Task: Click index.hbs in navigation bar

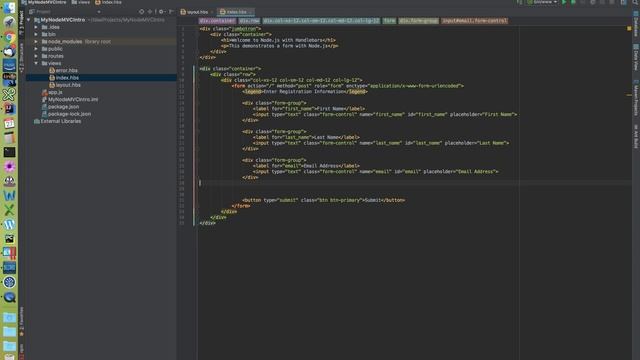Action: click(x=109, y=2)
